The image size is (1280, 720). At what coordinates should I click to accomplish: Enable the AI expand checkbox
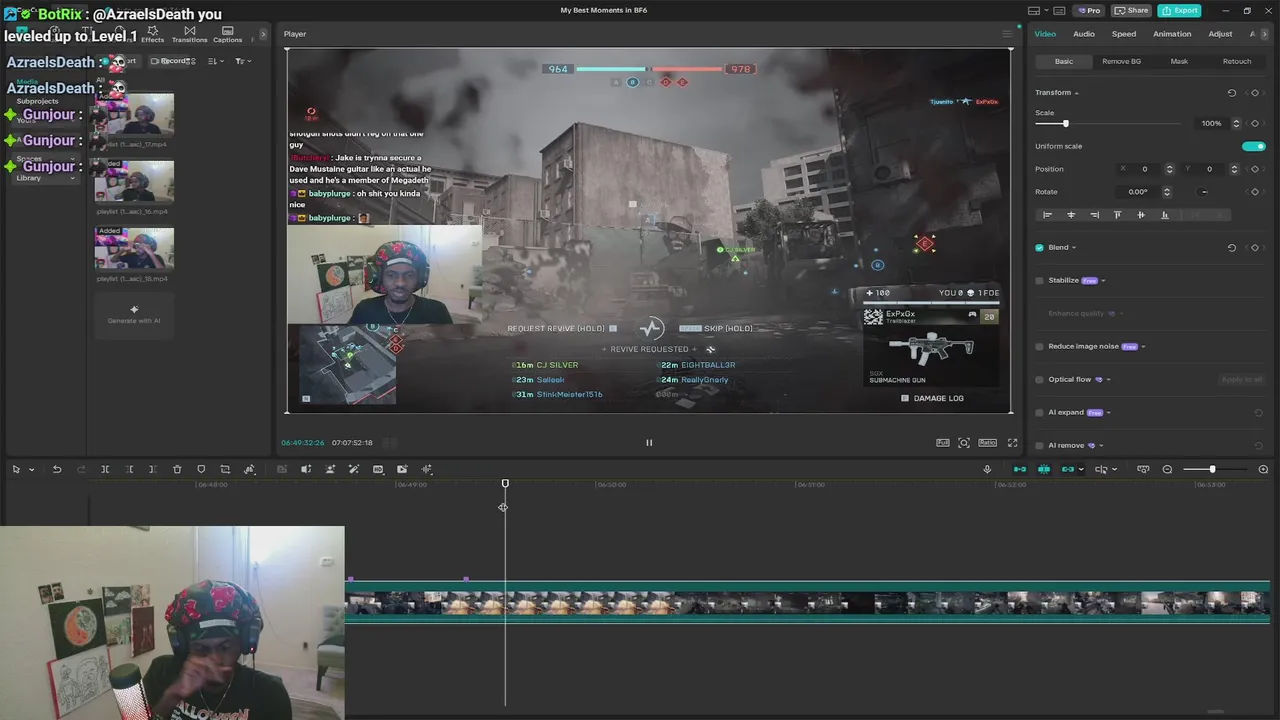pyautogui.click(x=1039, y=412)
